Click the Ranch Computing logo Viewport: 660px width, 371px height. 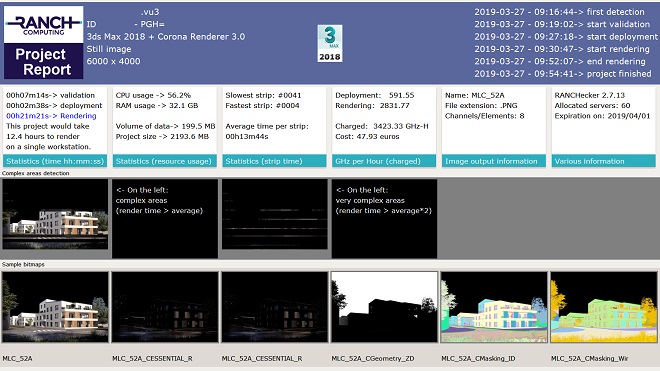(x=43, y=24)
